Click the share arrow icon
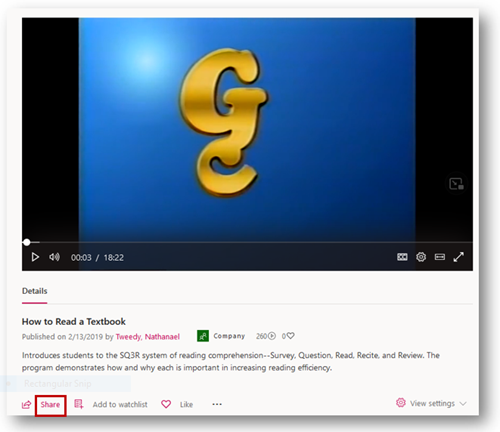The image size is (500, 432). pyautogui.click(x=26, y=405)
